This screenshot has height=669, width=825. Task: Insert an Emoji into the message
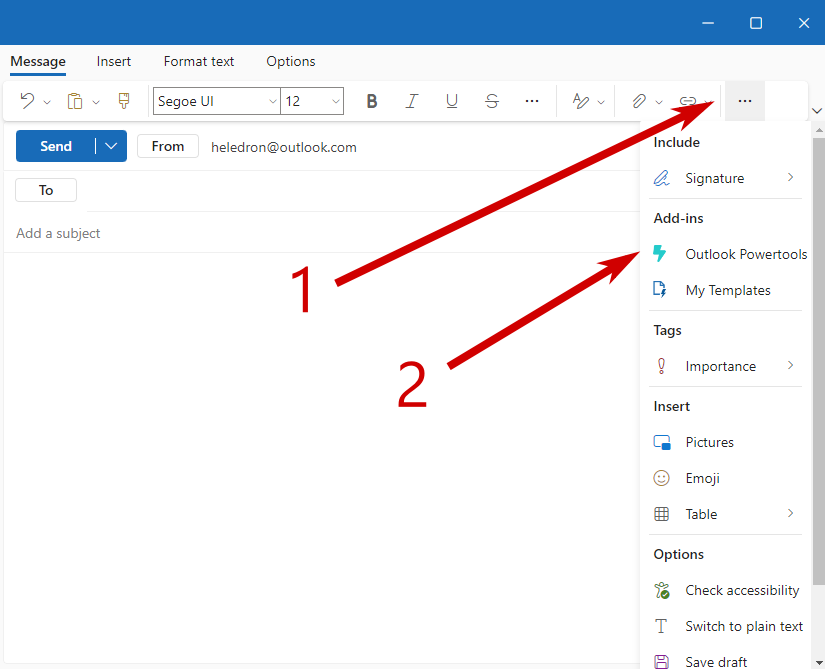[x=701, y=478]
